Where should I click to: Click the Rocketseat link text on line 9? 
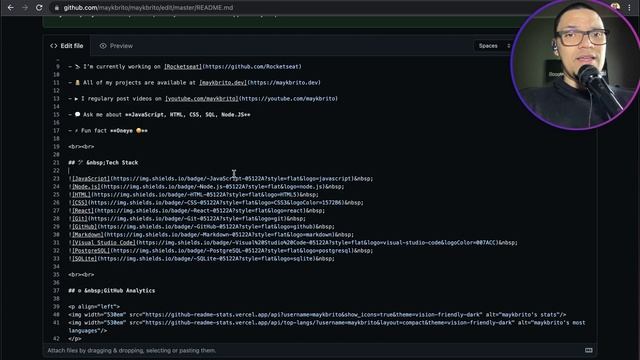pos(183,67)
